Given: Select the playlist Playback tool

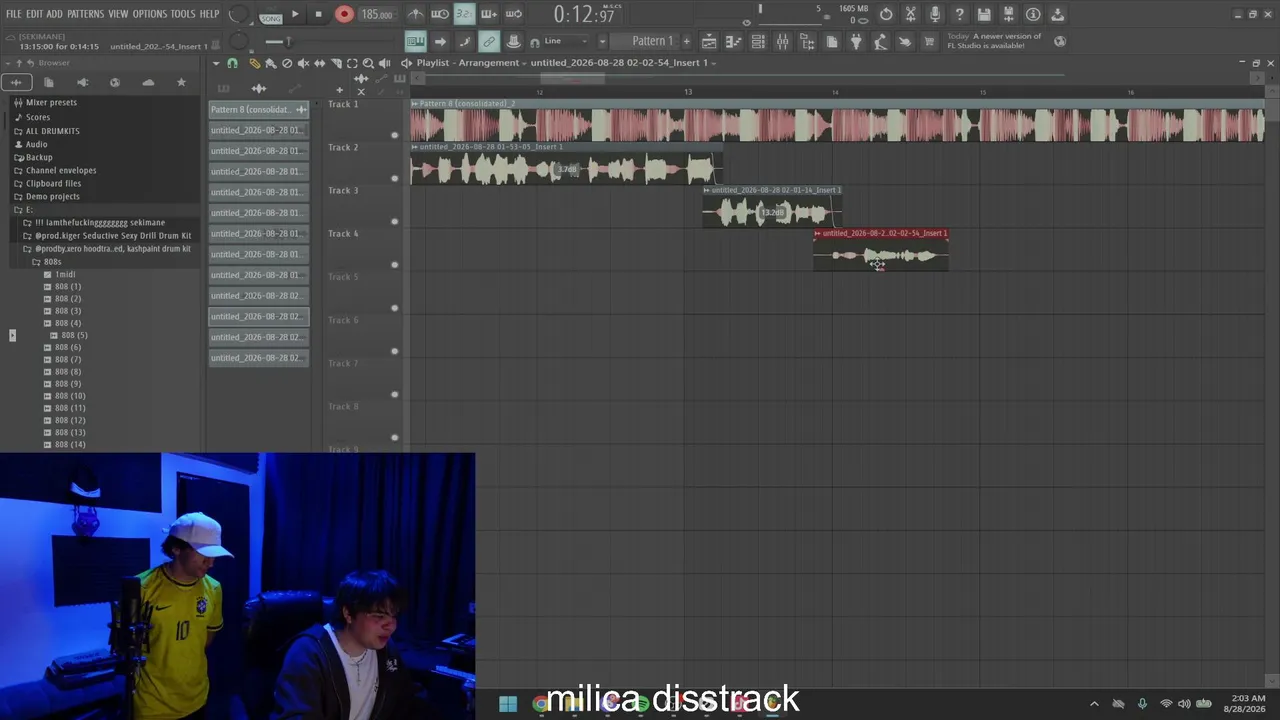Looking at the screenshot, I should [385, 63].
